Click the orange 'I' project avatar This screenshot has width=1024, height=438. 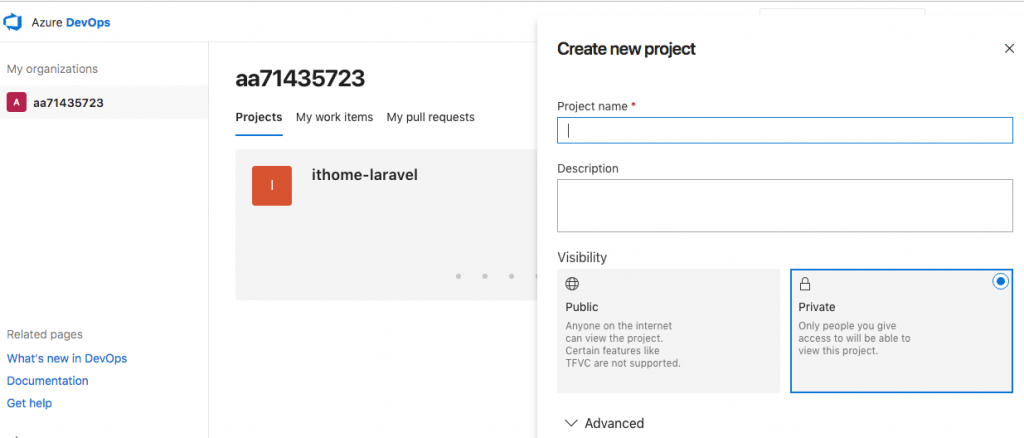(271, 186)
